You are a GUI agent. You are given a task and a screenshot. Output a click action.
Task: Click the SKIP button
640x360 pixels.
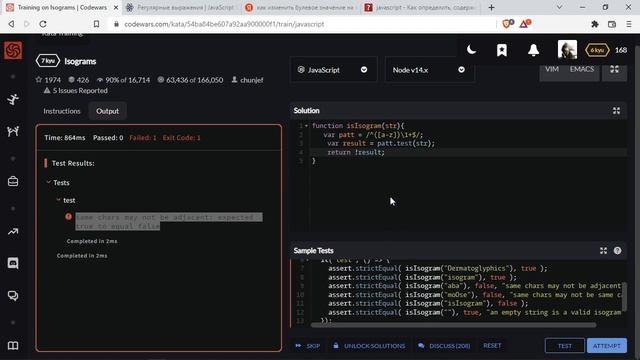(308, 346)
